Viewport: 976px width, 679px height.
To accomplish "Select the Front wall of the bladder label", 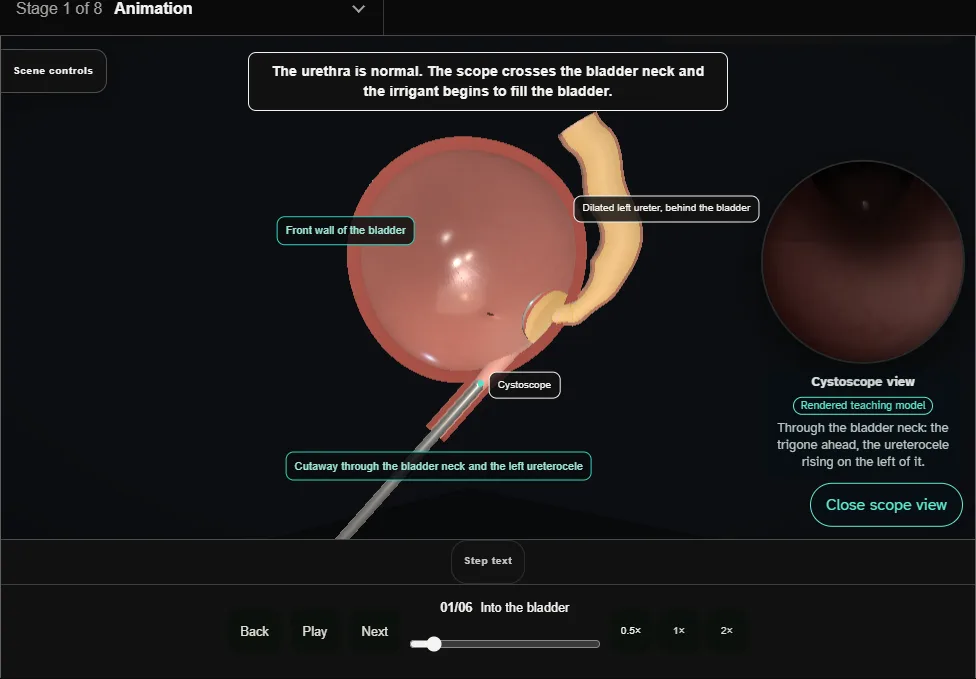I will click(345, 230).
